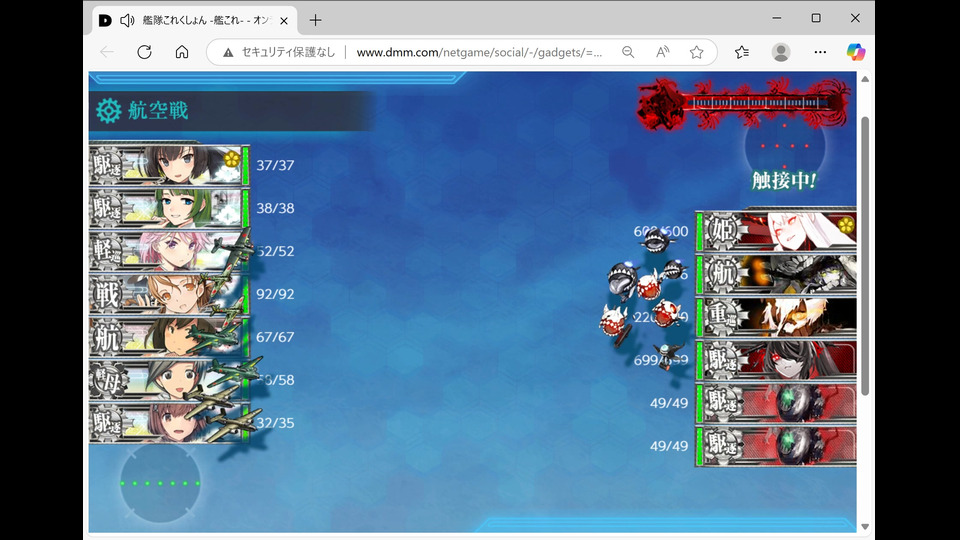Click the yellow flagship flower on first destroyer
The image size is (960, 540).
tap(231, 159)
